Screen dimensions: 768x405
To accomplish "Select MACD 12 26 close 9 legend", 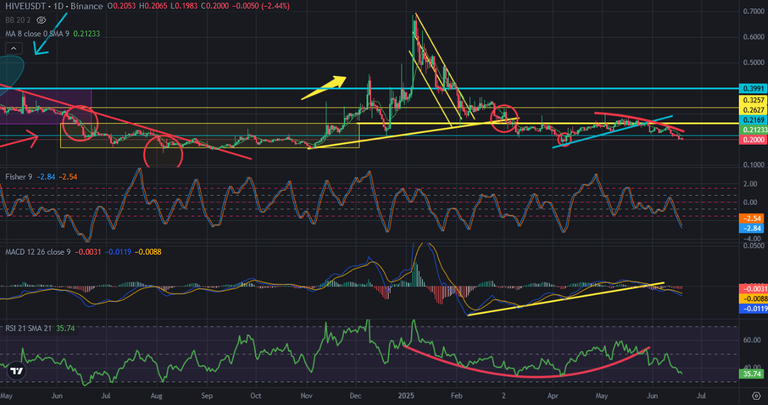I will tap(38, 252).
